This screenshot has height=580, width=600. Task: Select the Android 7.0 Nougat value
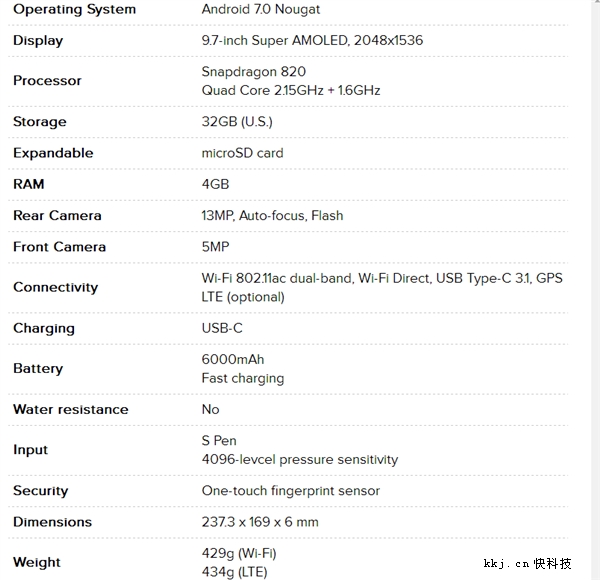pyautogui.click(x=261, y=9)
